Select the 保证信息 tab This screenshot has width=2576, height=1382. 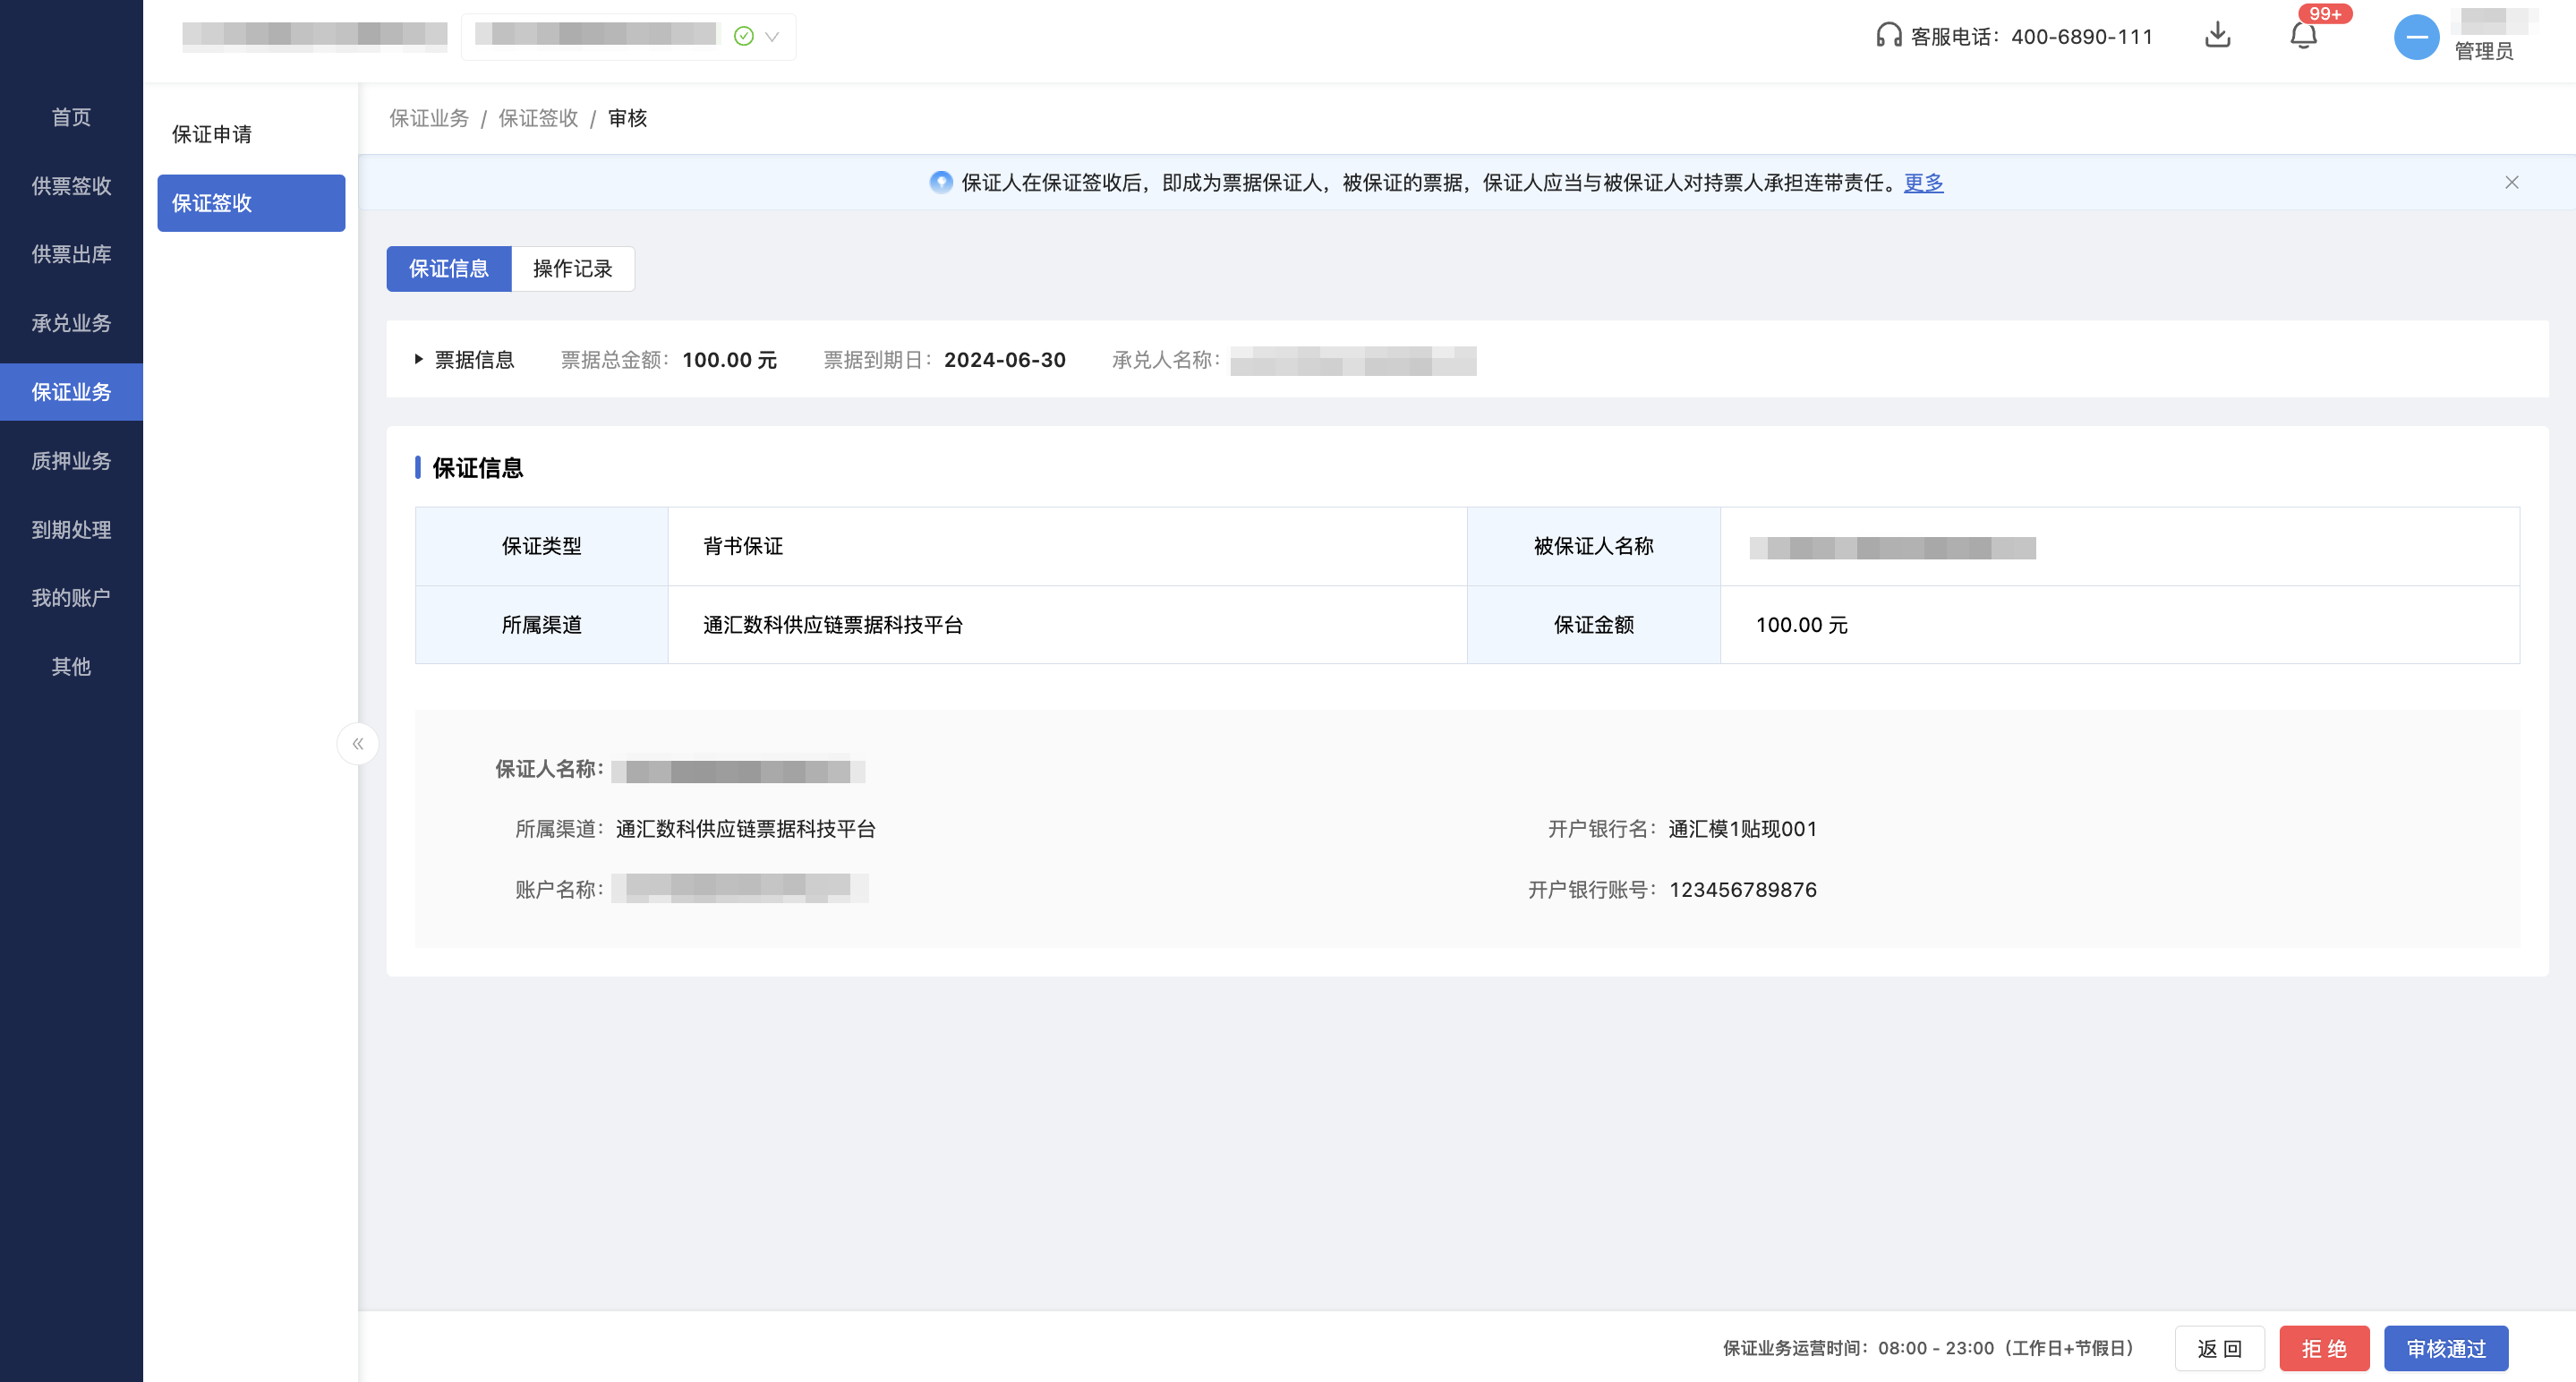click(449, 268)
